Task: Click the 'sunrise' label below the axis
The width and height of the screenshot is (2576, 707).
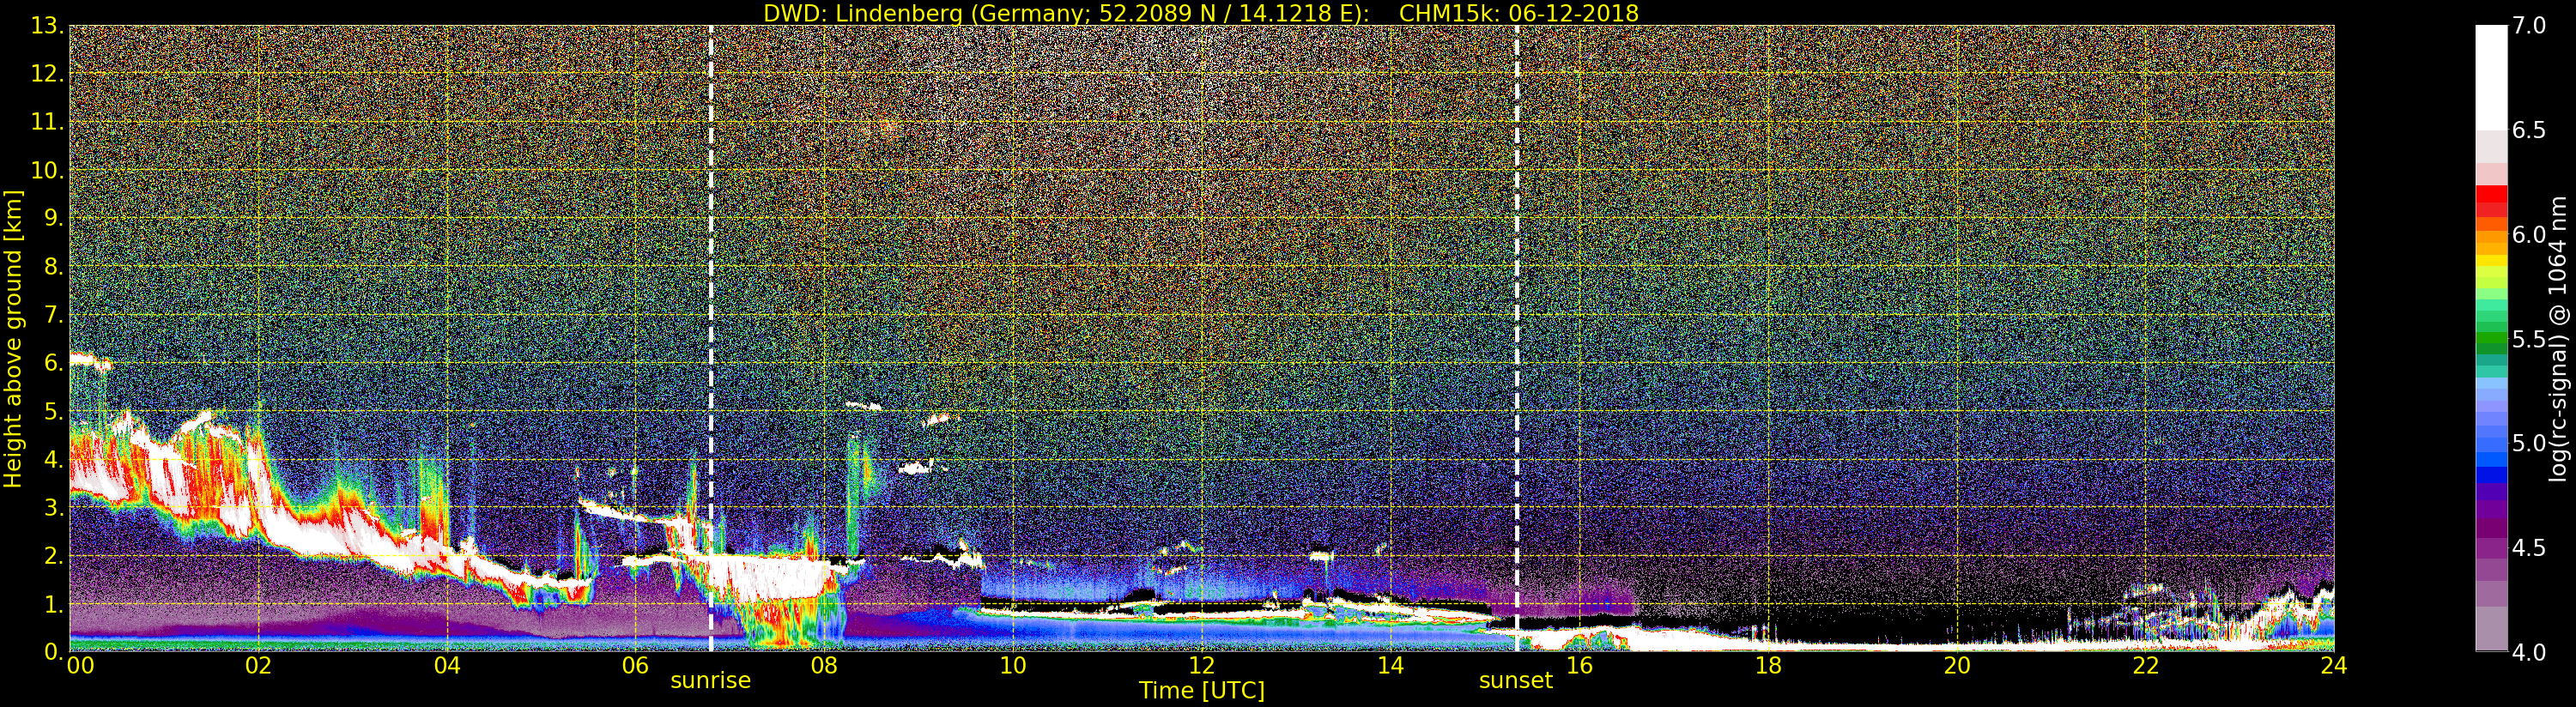Action: tap(710, 681)
